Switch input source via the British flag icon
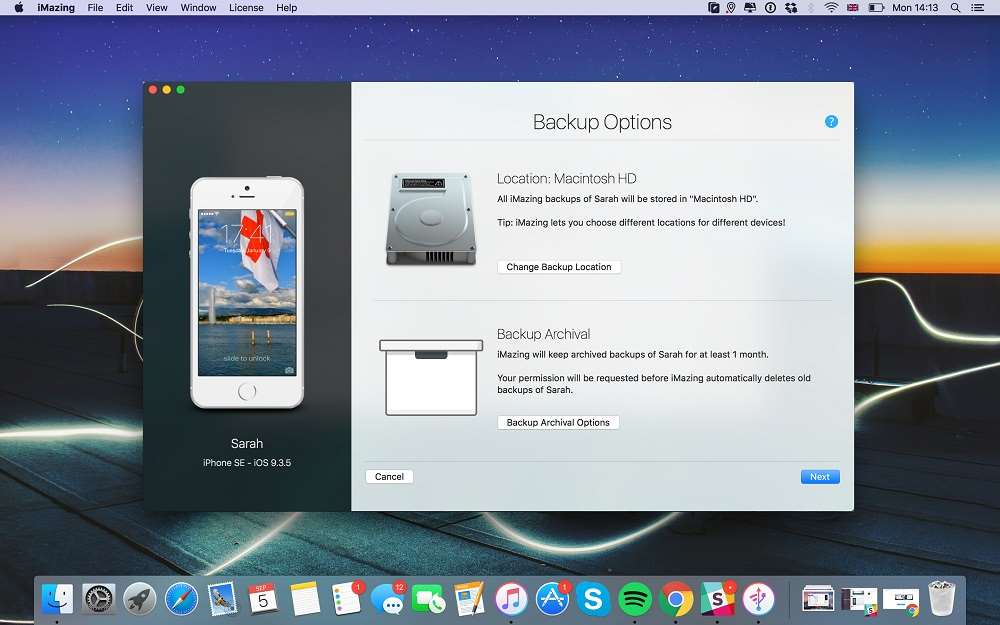The width and height of the screenshot is (1000, 625). pyautogui.click(x=851, y=7)
